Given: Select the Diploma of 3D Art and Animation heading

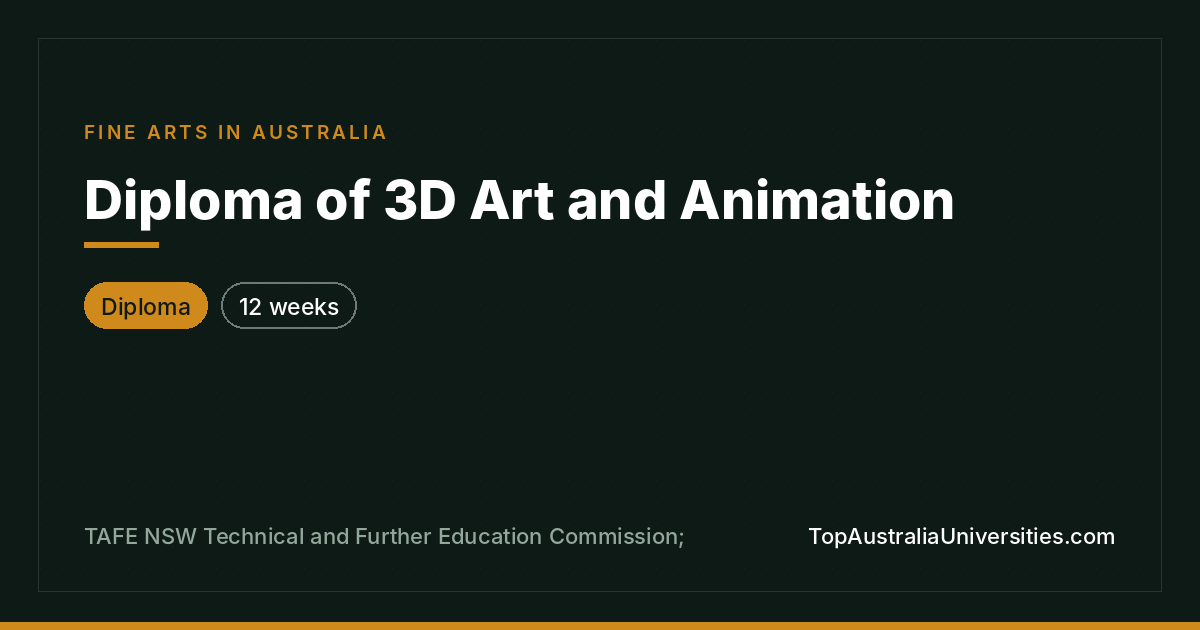Looking at the screenshot, I should tap(519, 200).
